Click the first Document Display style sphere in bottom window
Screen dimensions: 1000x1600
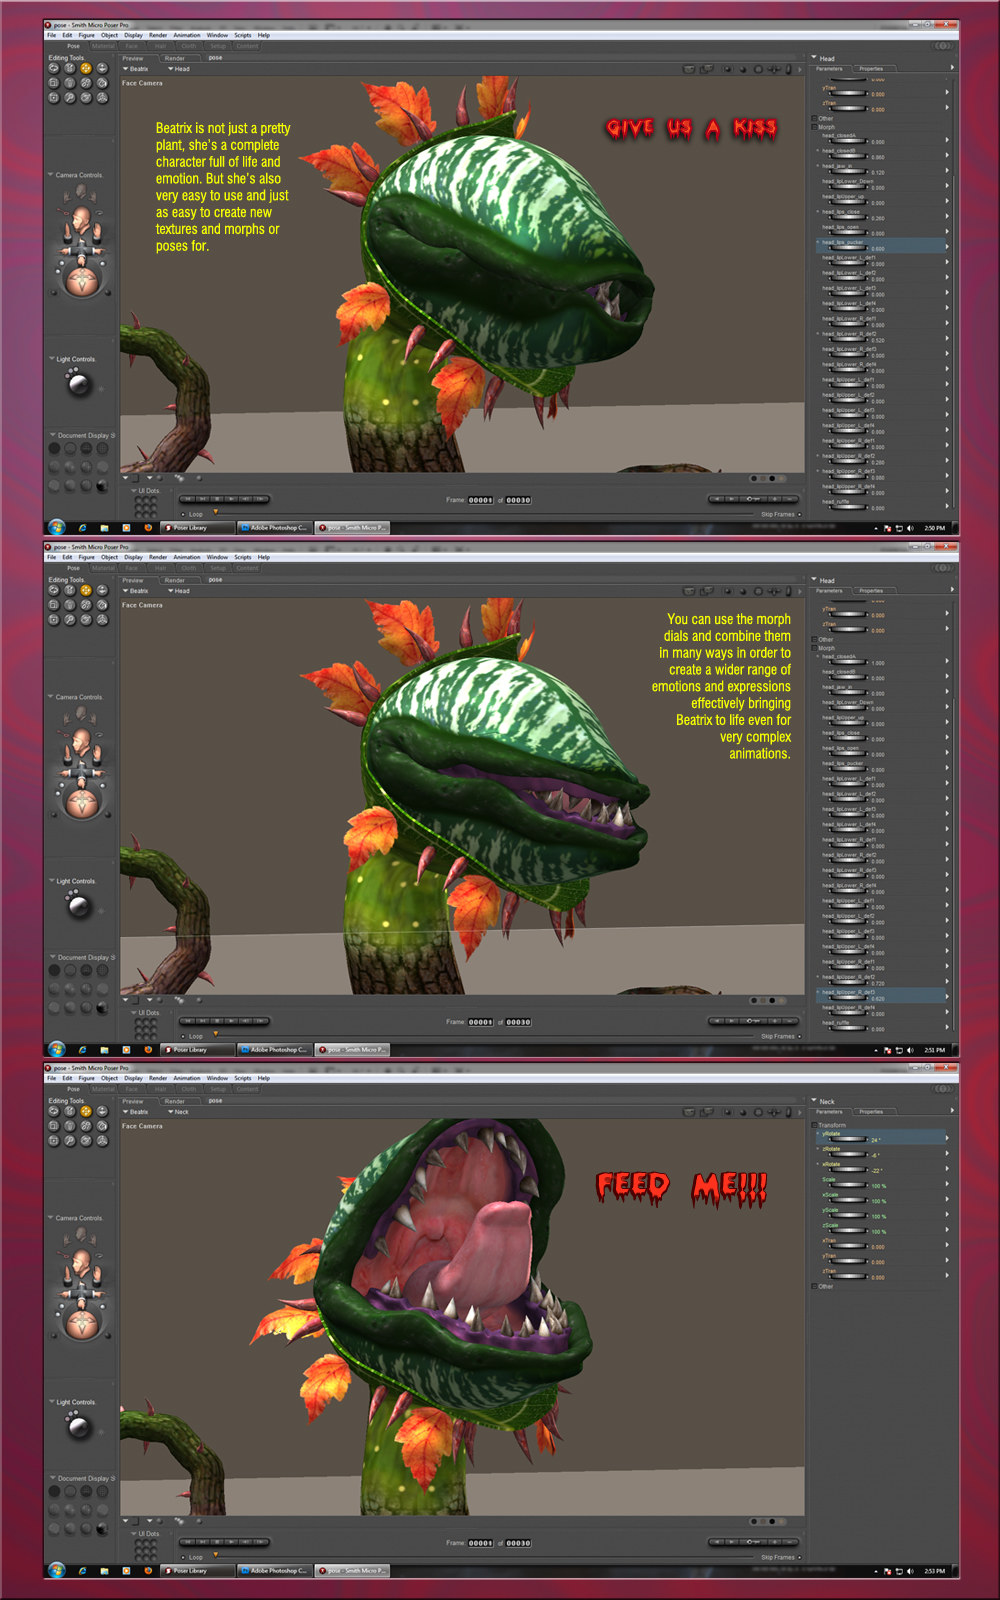54,1491
